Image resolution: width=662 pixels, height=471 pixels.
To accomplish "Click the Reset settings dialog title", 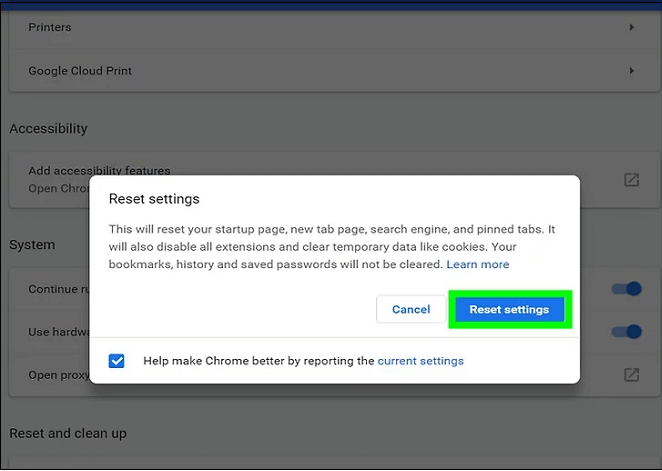I will click(154, 200).
